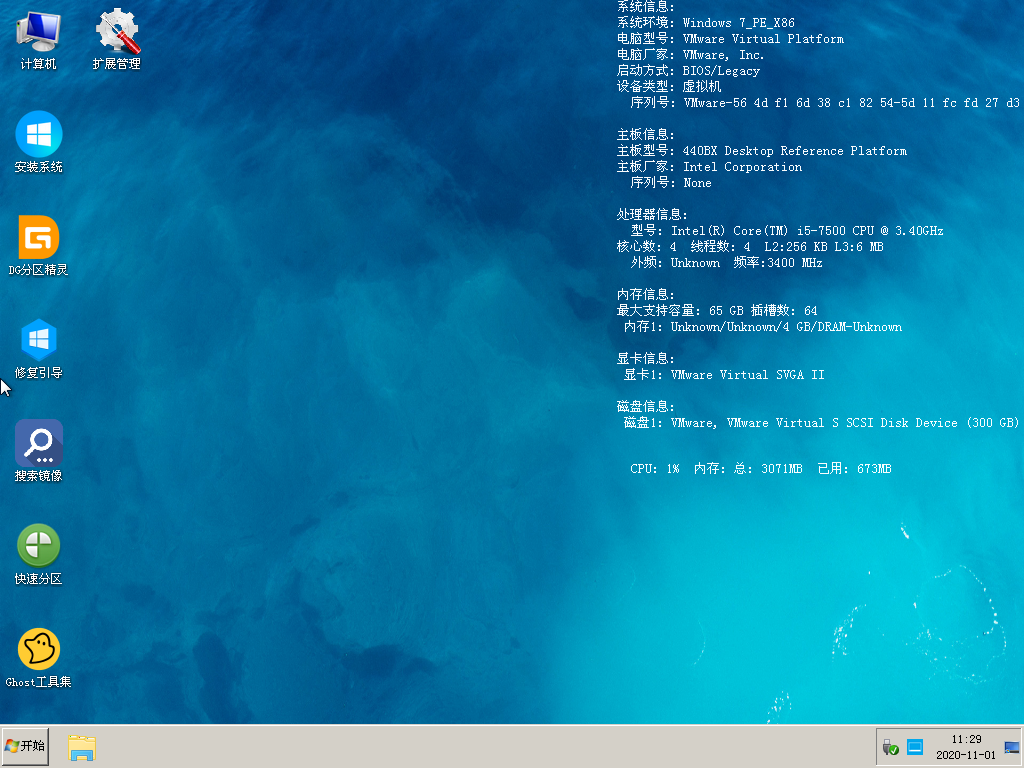
Task: Click "440BX Desktop Reference Platform" text
Action: coord(795,151)
